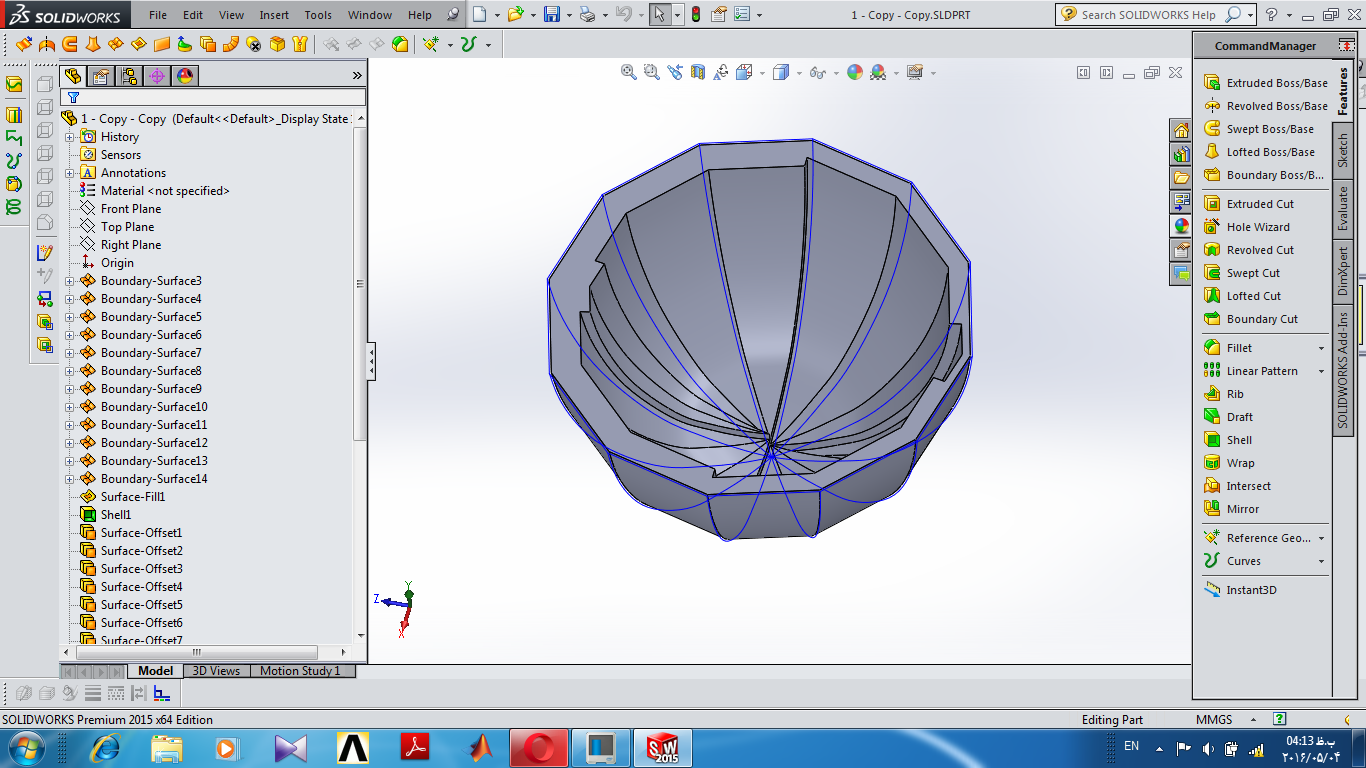Click the Extruded Boss/Base feature icon
Viewport: 1366px width, 768px height.
[x=1212, y=83]
